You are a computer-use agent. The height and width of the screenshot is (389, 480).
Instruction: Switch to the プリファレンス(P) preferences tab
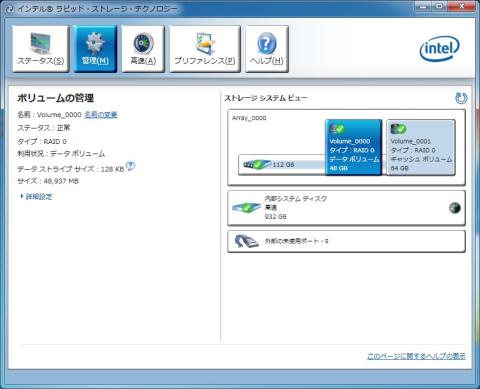tap(205, 49)
